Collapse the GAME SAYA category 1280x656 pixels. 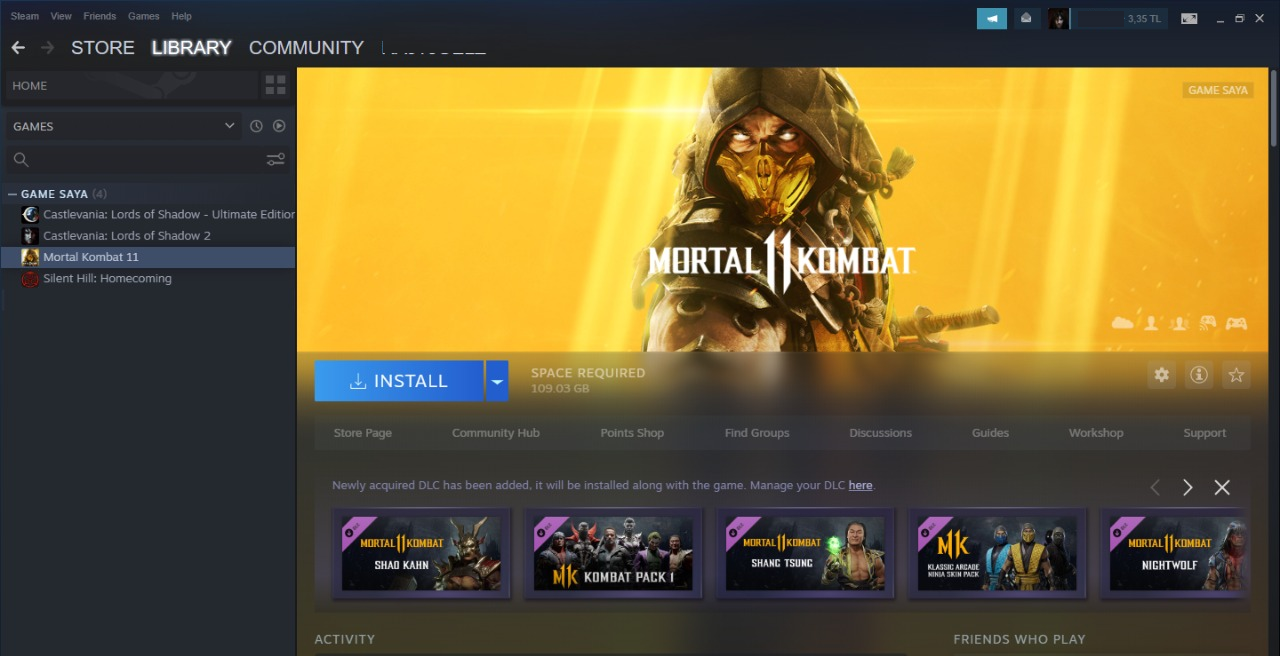12,194
